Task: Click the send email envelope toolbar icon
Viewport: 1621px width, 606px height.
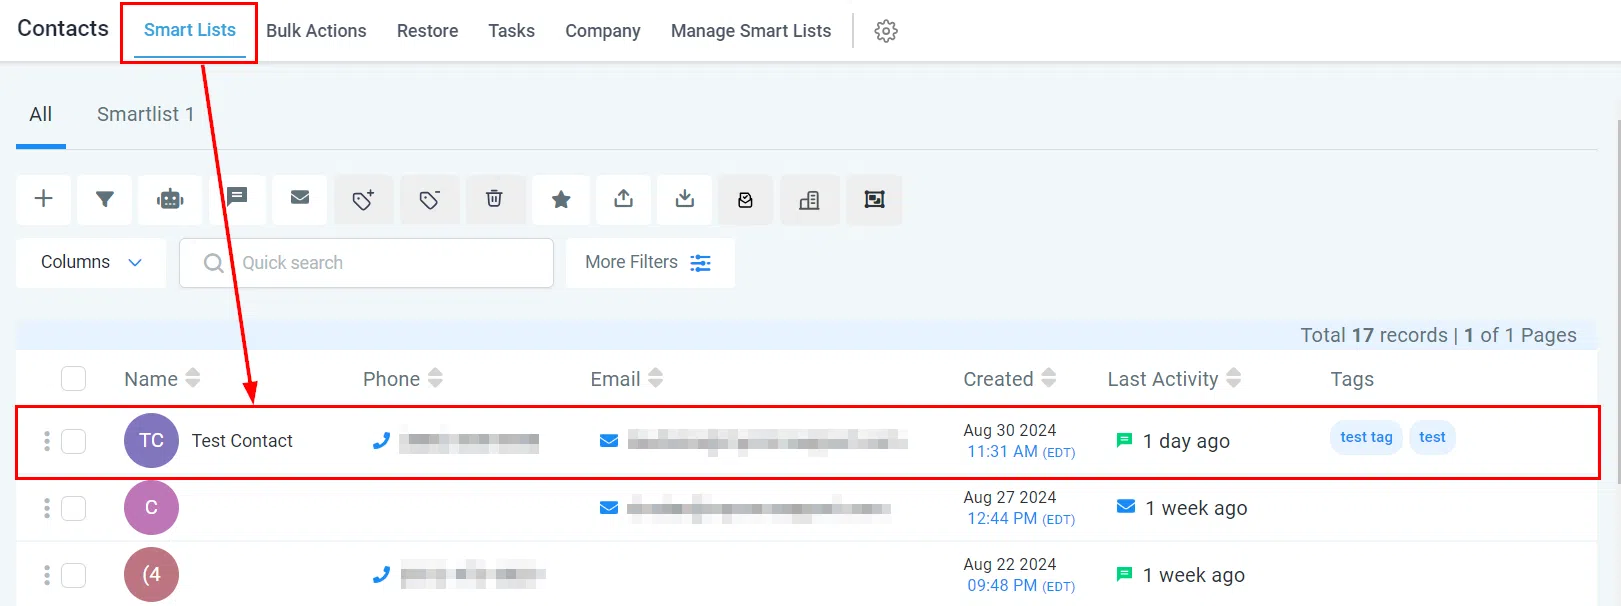Action: tap(300, 197)
